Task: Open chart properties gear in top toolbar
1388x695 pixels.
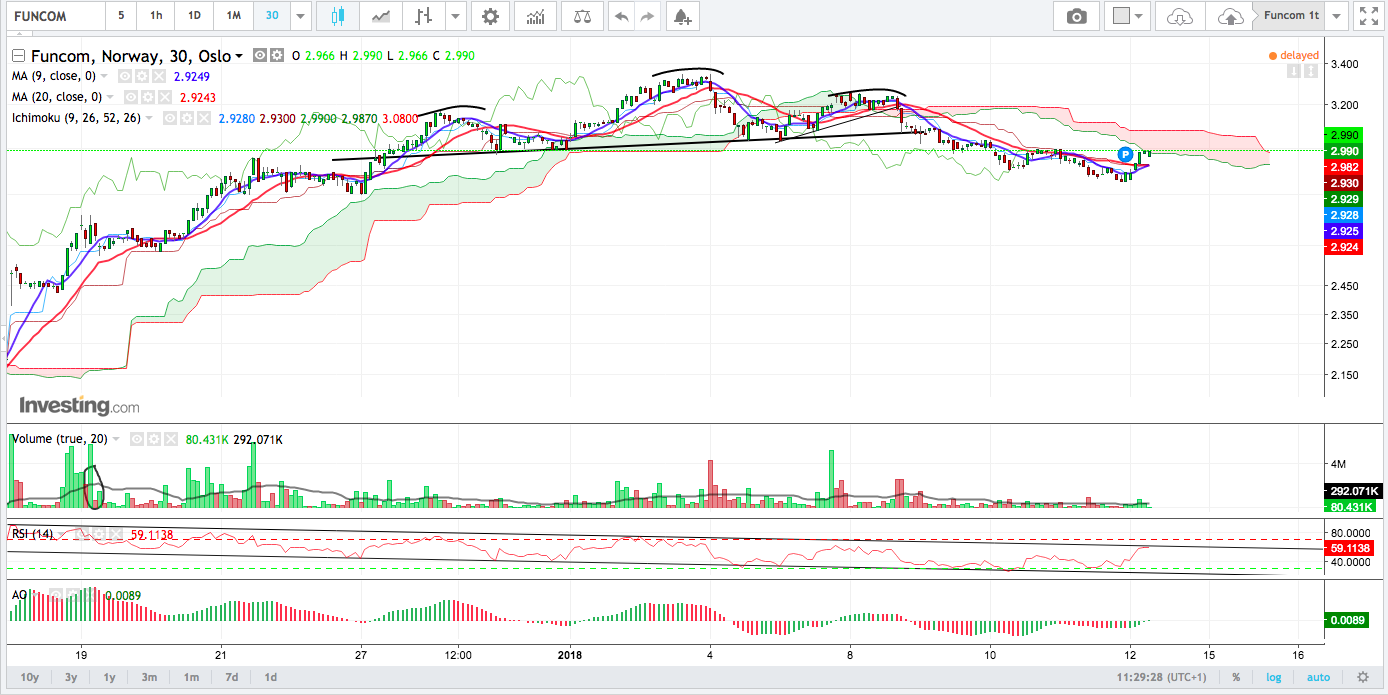Action: coord(489,16)
